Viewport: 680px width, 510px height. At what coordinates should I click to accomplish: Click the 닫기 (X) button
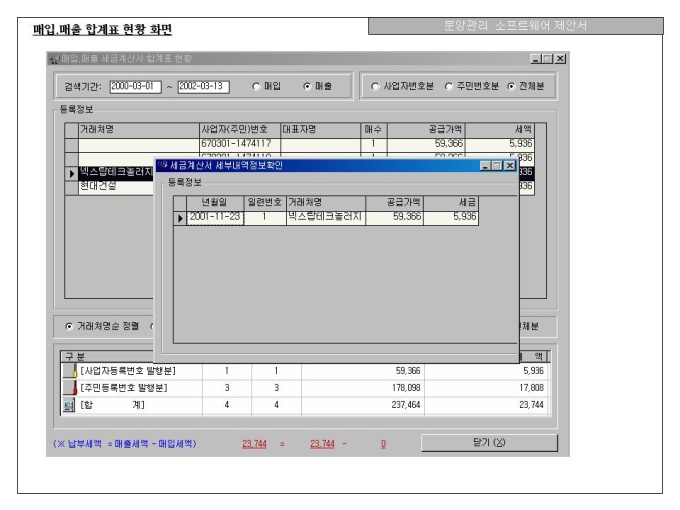[489, 443]
